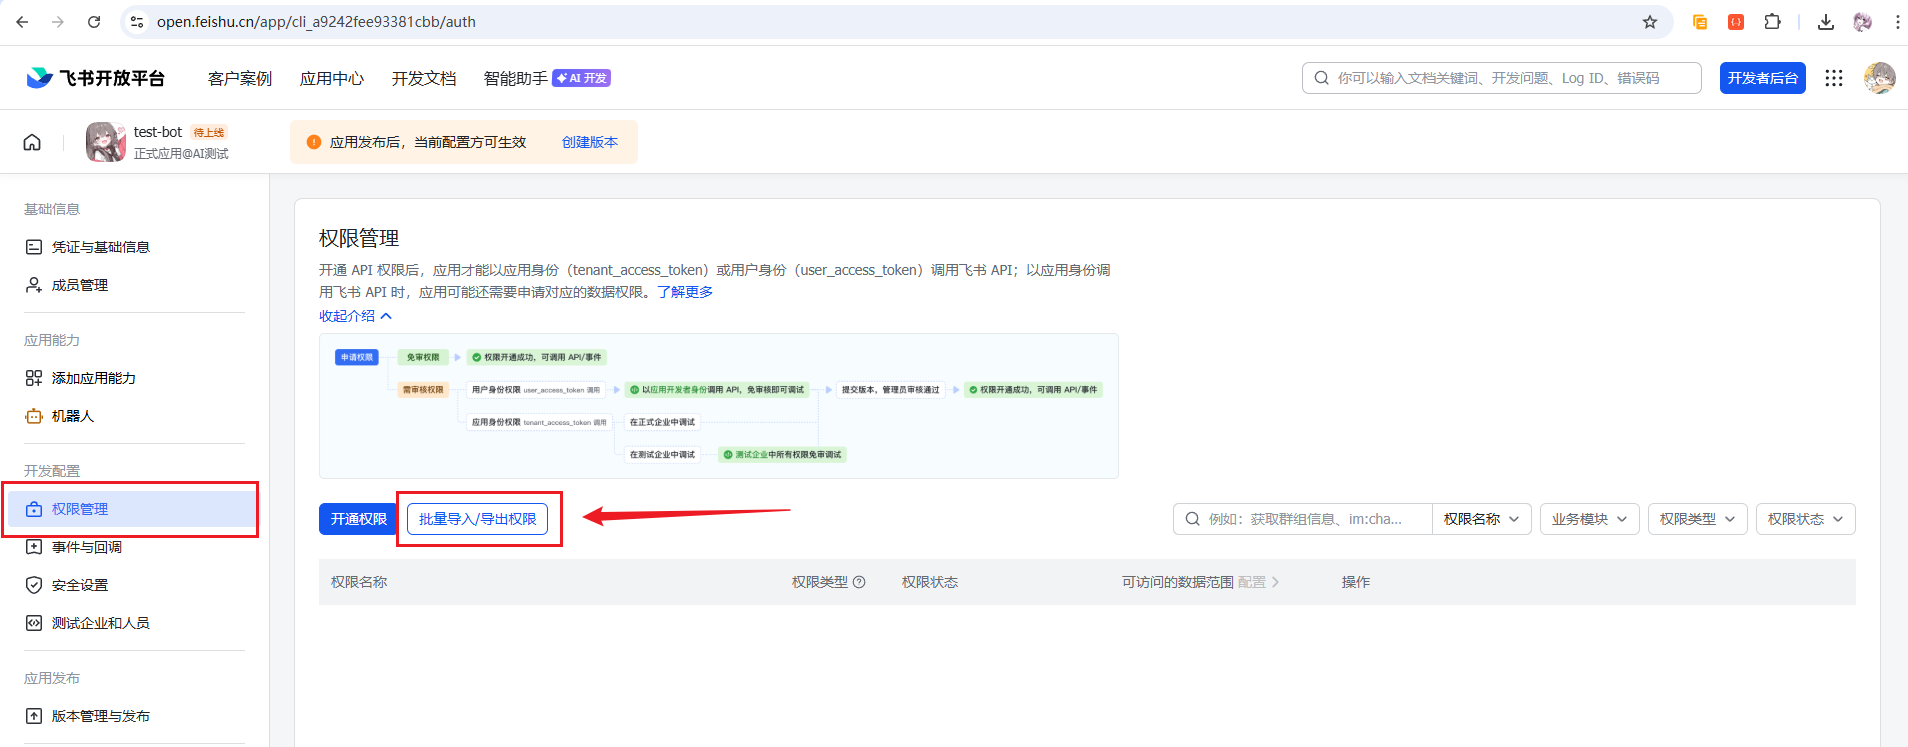The image size is (1908, 747).
Task: Reload the page with the refresh icon
Action: coord(94,22)
